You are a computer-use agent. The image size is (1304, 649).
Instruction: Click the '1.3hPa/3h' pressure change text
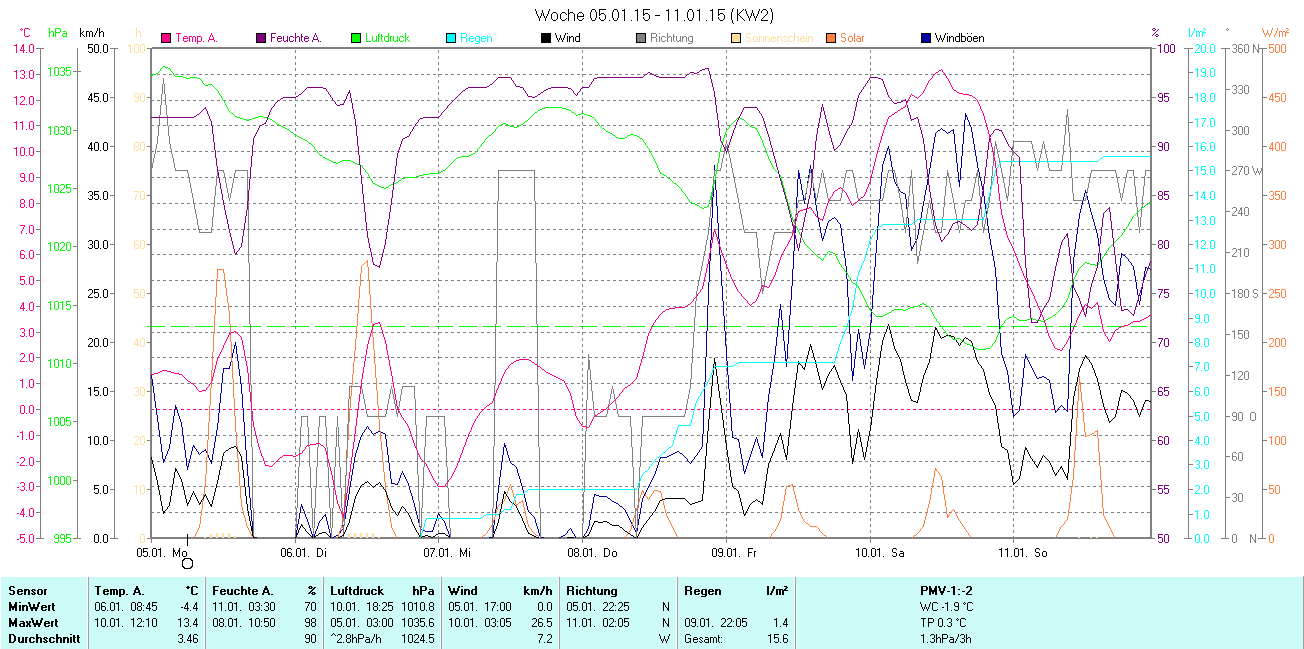tap(945, 639)
